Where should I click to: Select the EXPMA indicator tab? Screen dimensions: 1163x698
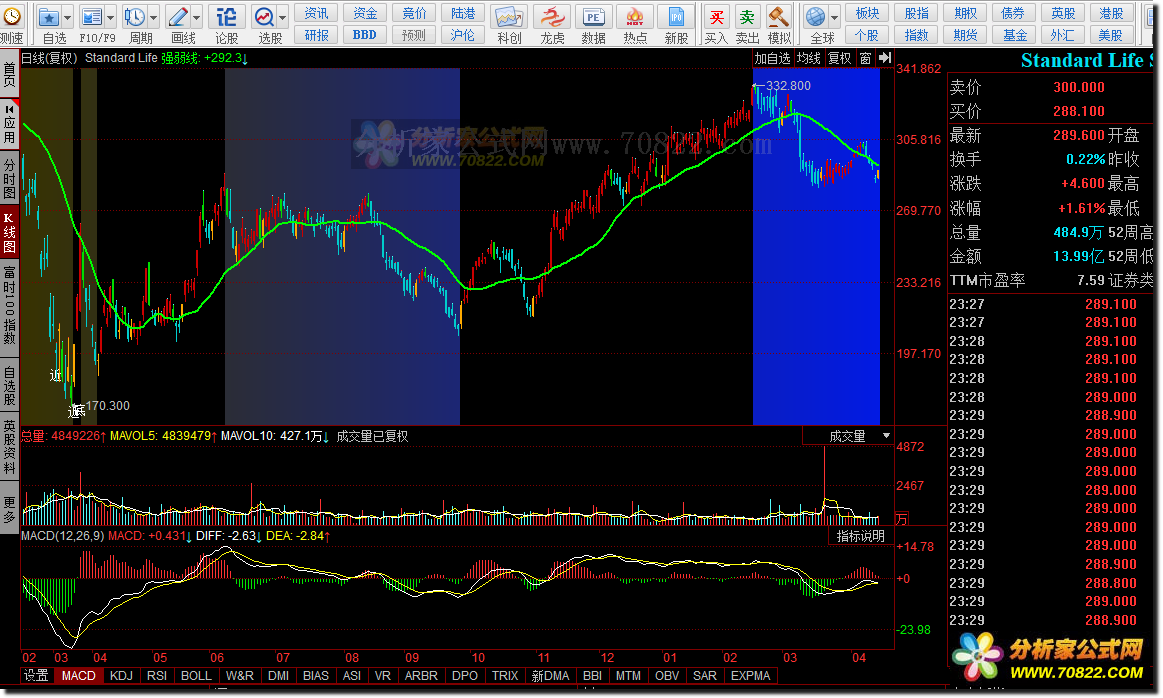point(751,676)
